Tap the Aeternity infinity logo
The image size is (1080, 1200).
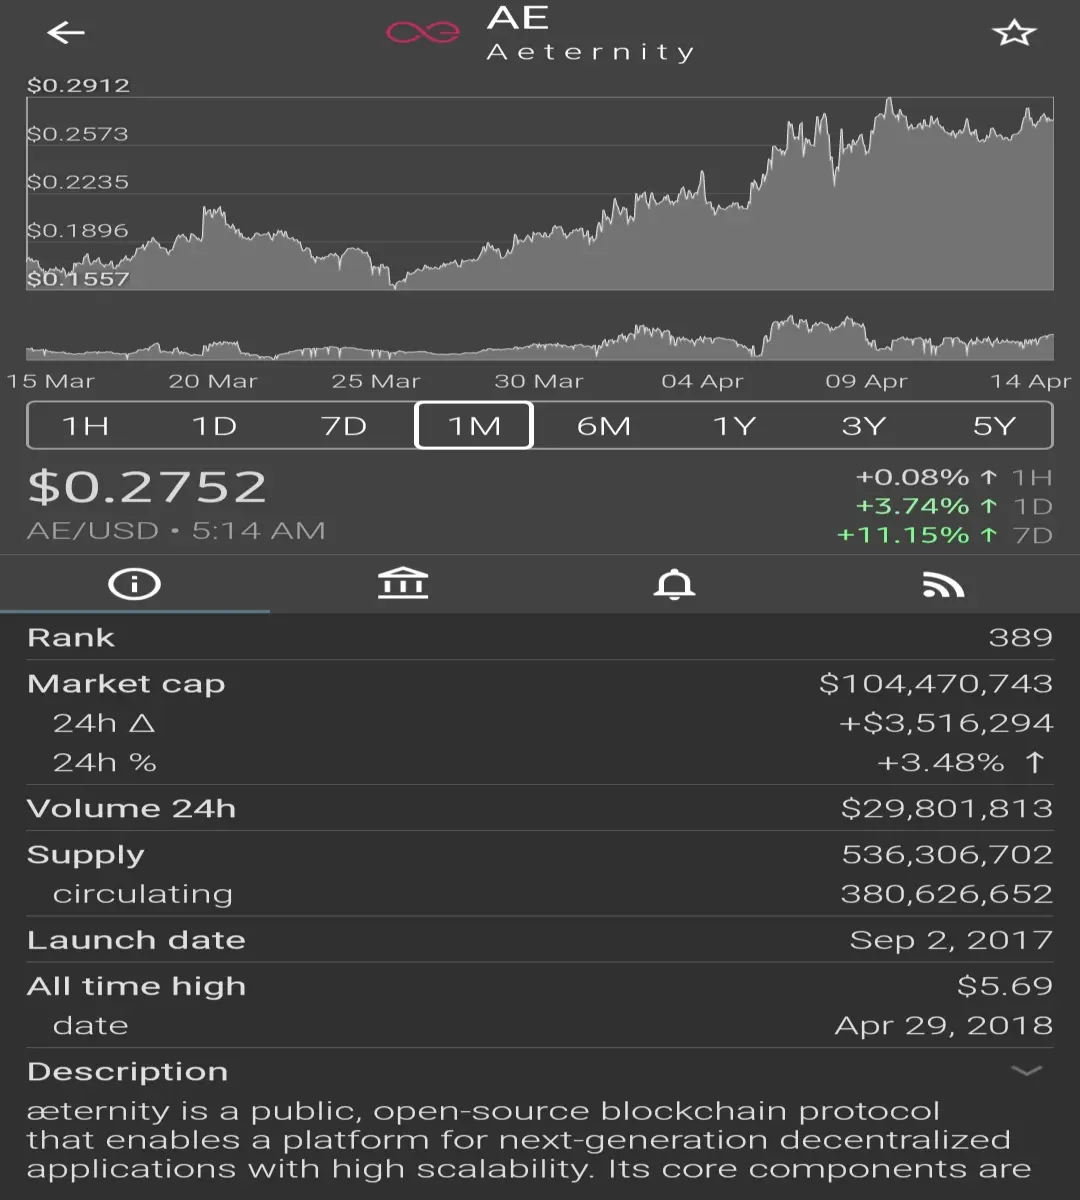(x=423, y=33)
